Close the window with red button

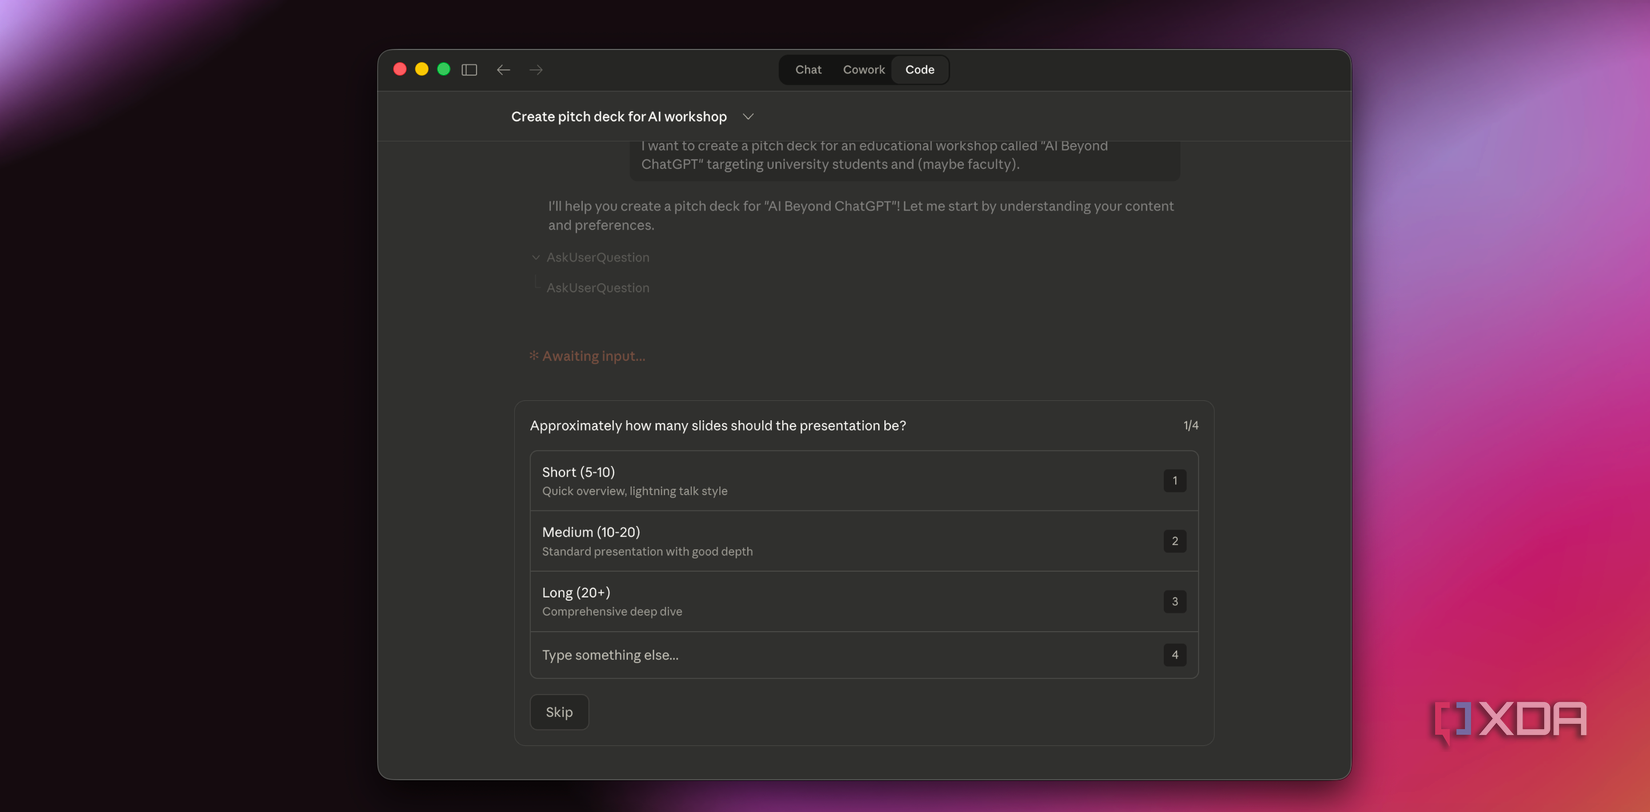pyautogui.click(x=400, y=70)
